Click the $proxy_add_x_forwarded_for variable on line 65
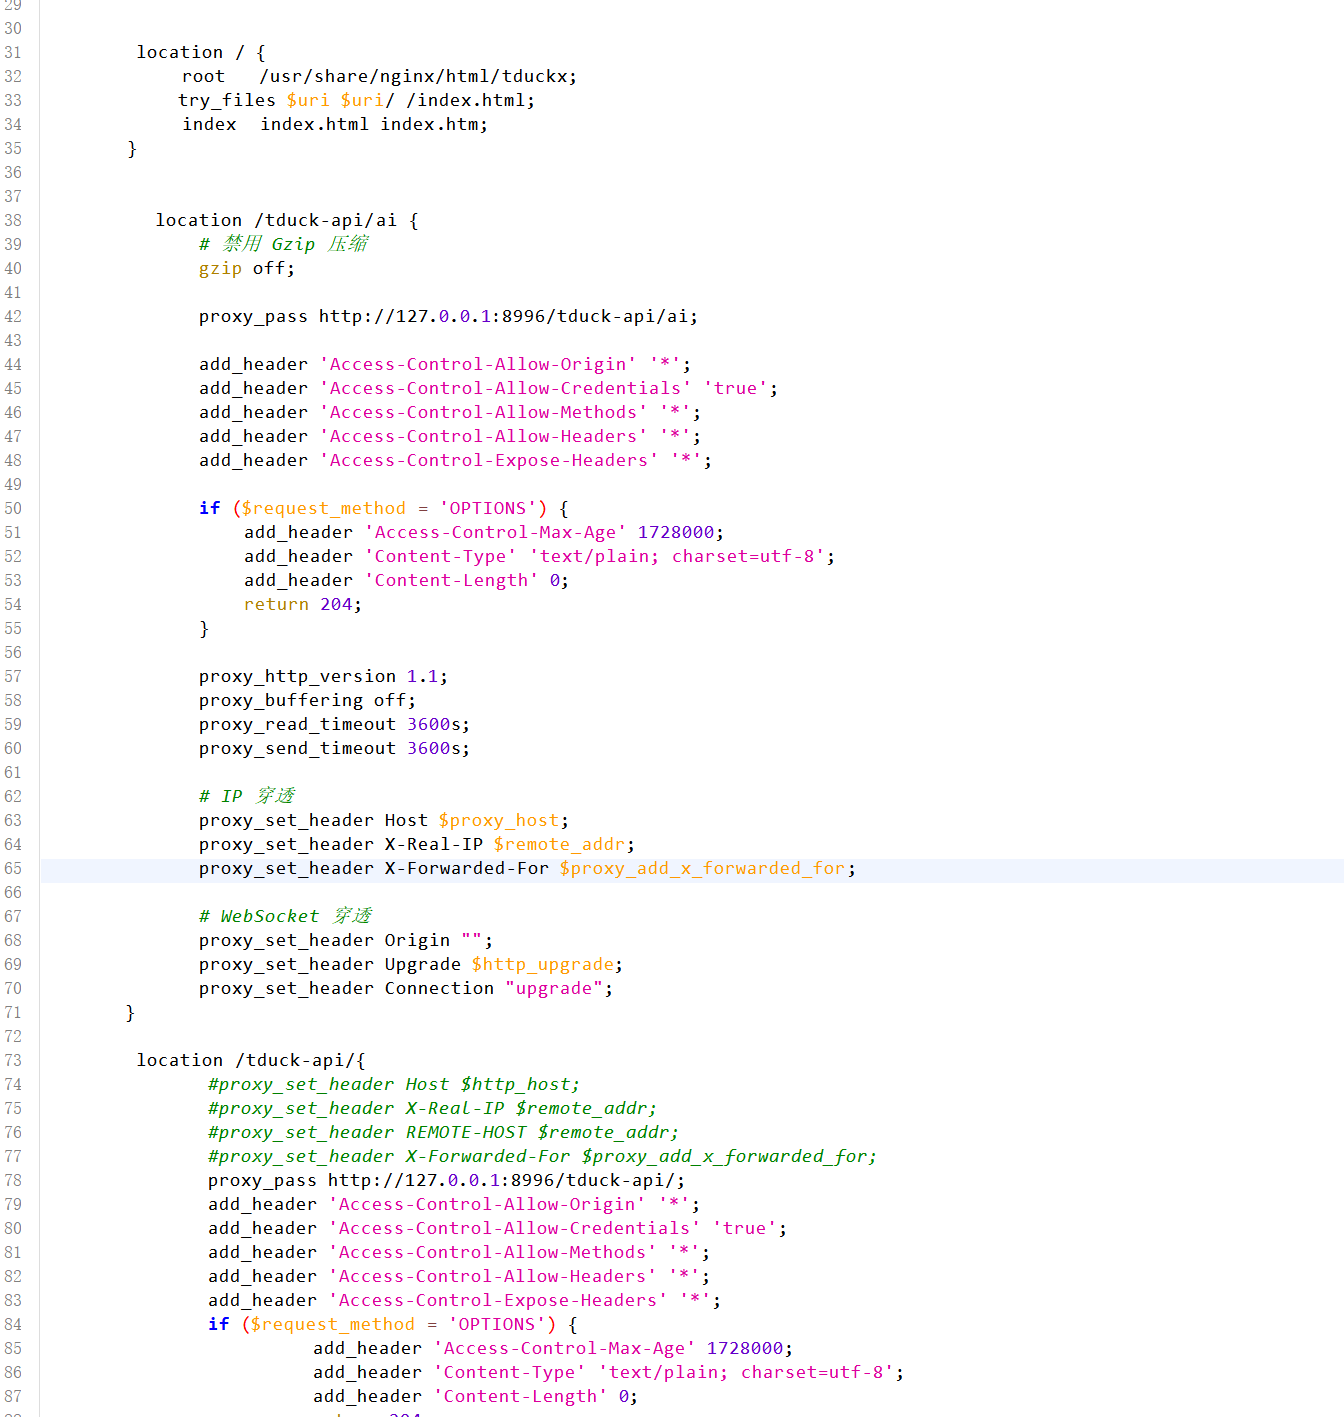The height and width of the screenshot is (1417, 1344). pyautogui.click(x=703, y=868)
